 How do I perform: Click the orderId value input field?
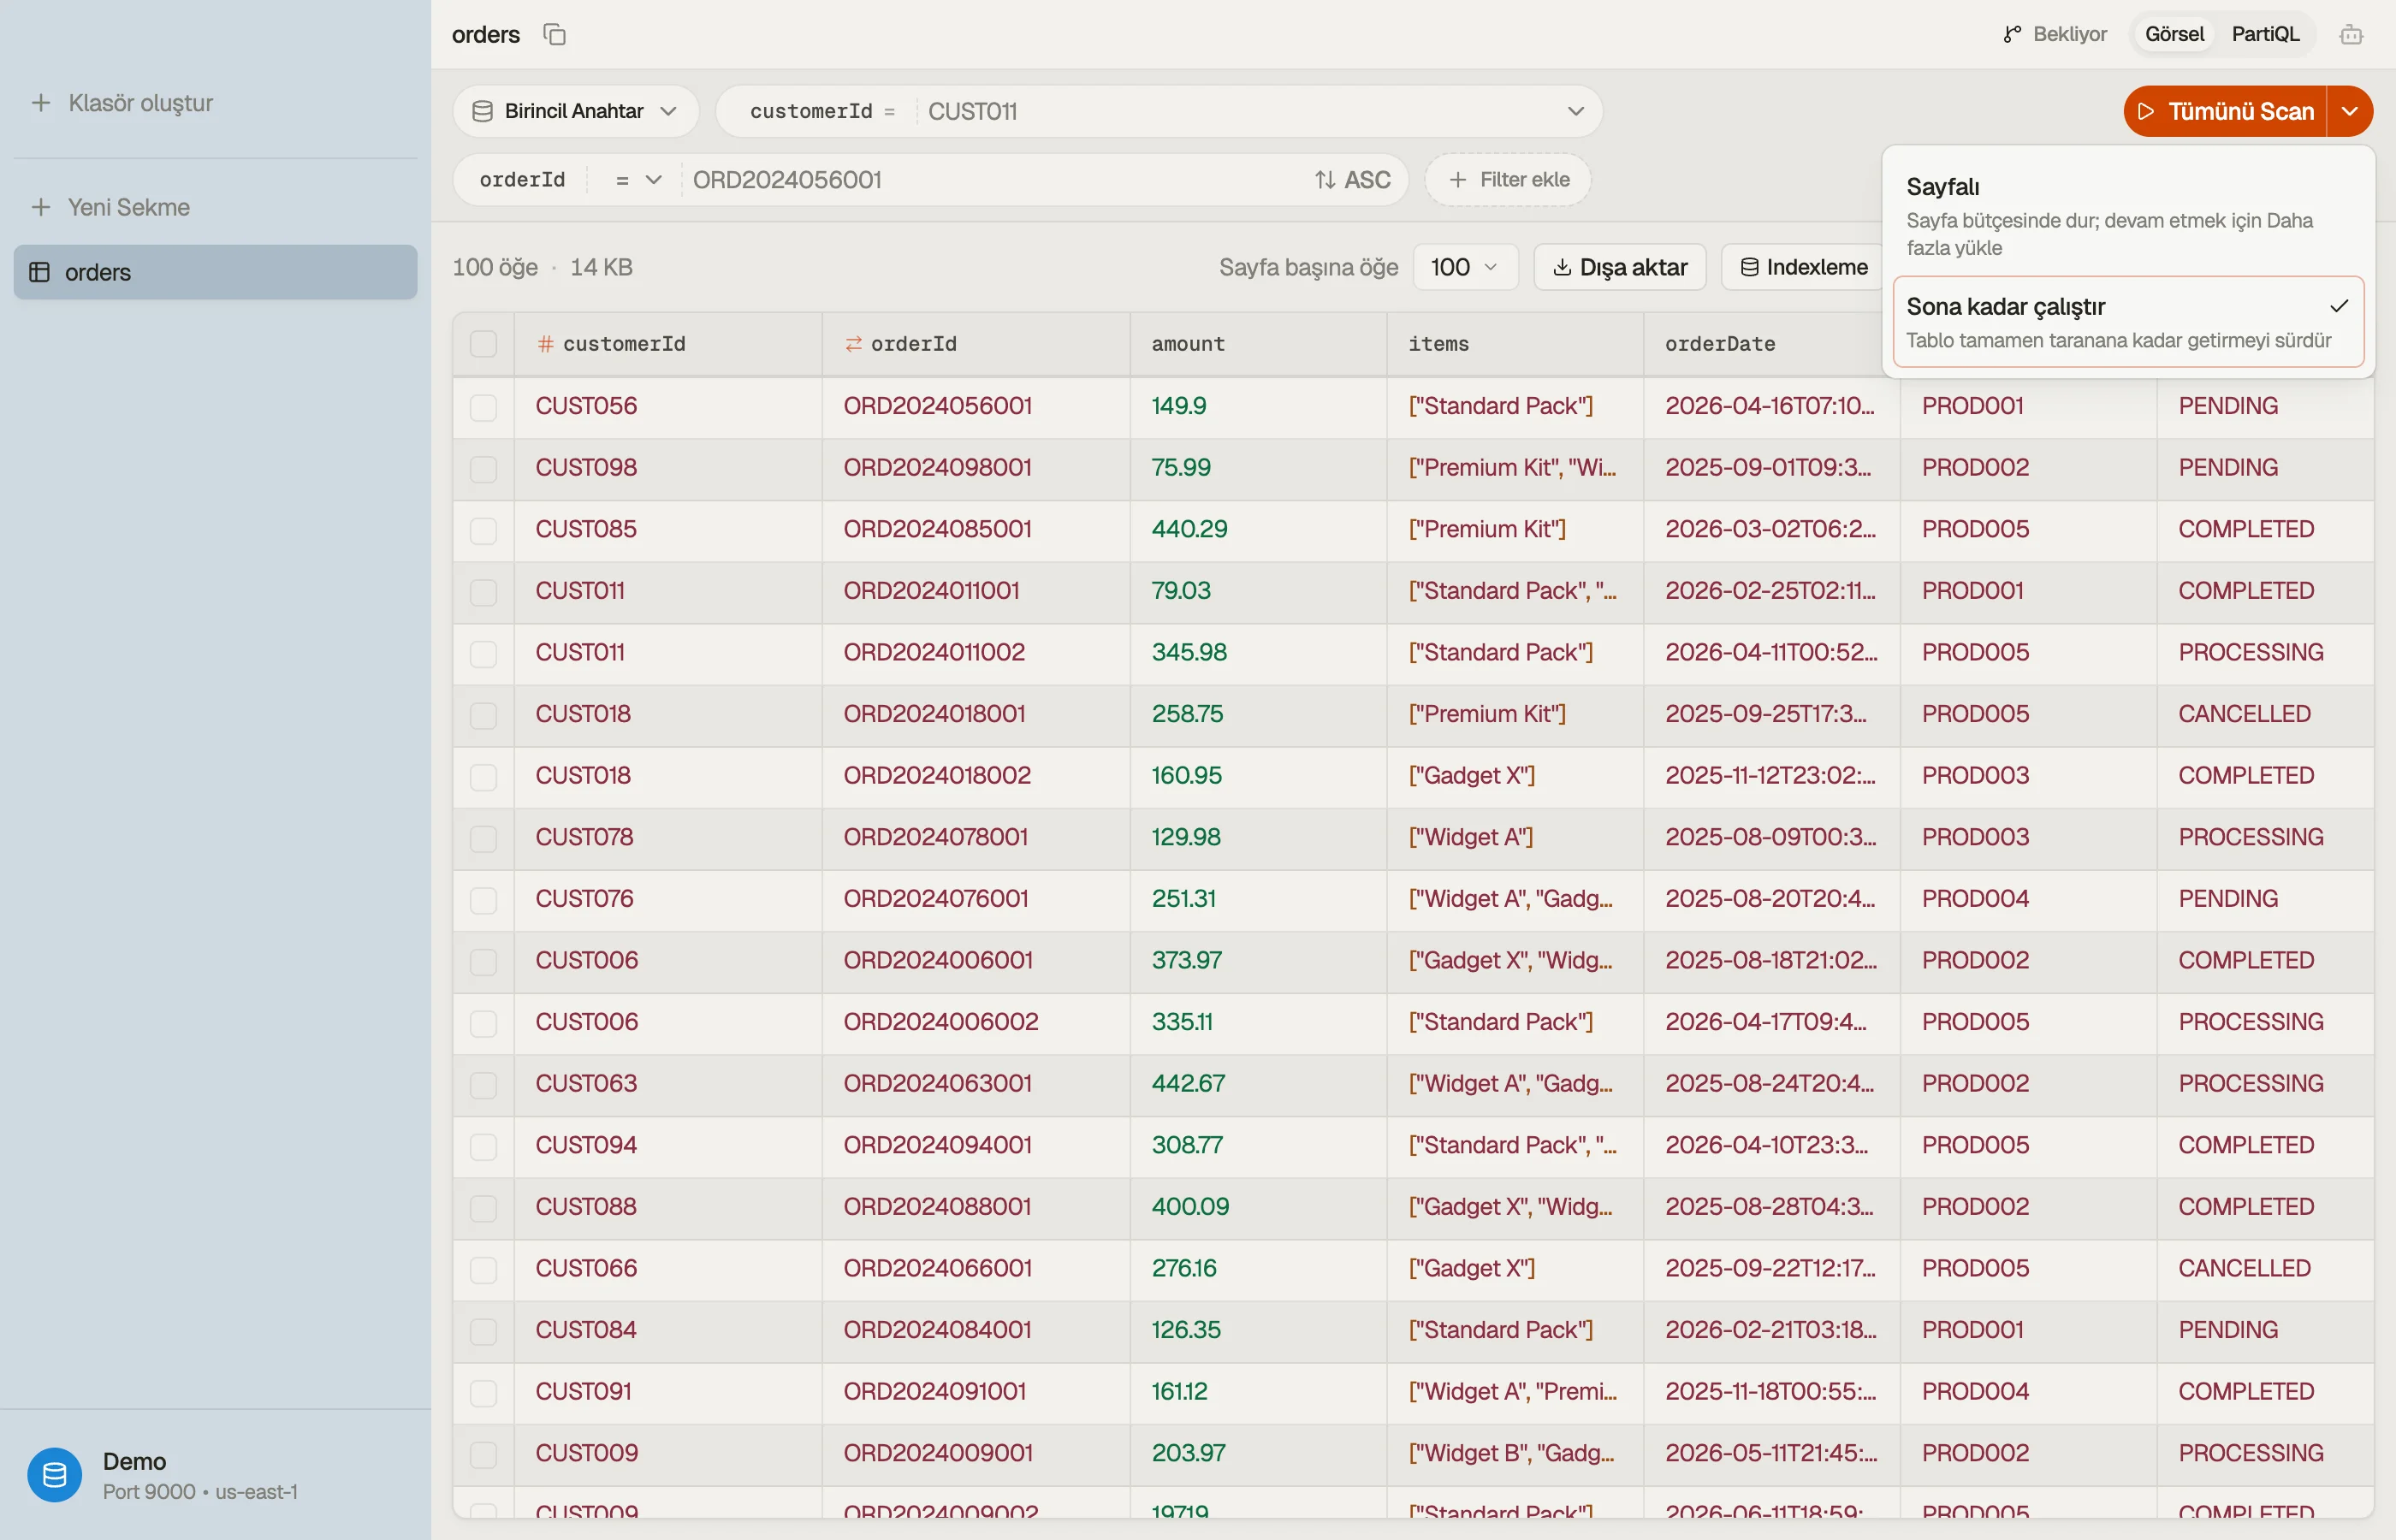coord(995,180)
